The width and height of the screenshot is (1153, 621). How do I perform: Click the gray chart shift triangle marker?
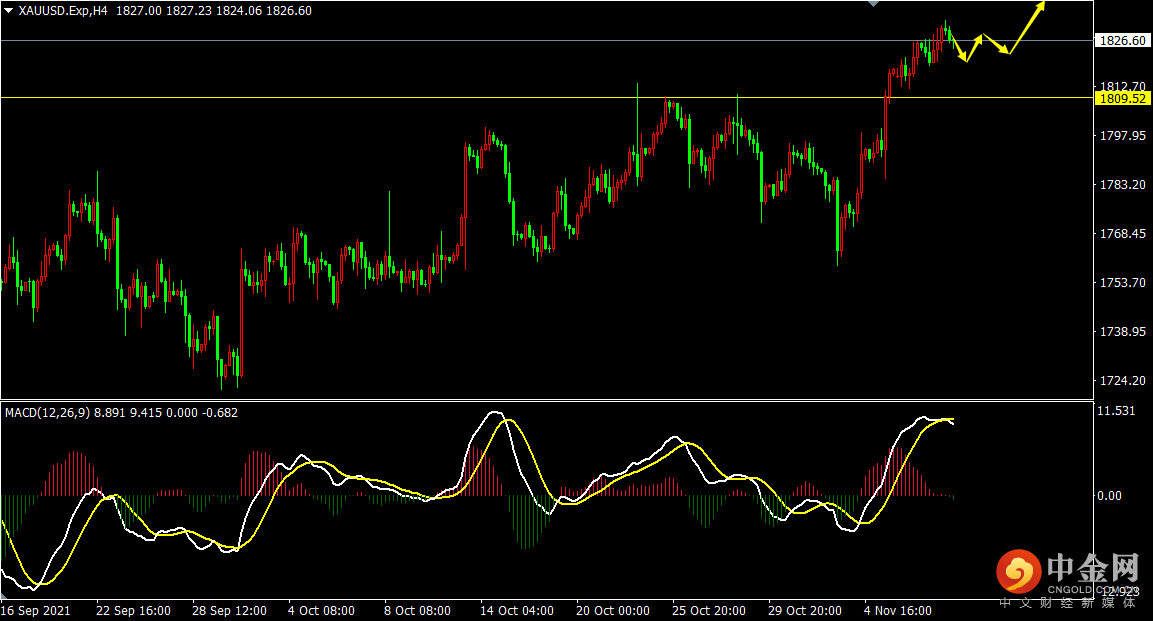point(874,4)
